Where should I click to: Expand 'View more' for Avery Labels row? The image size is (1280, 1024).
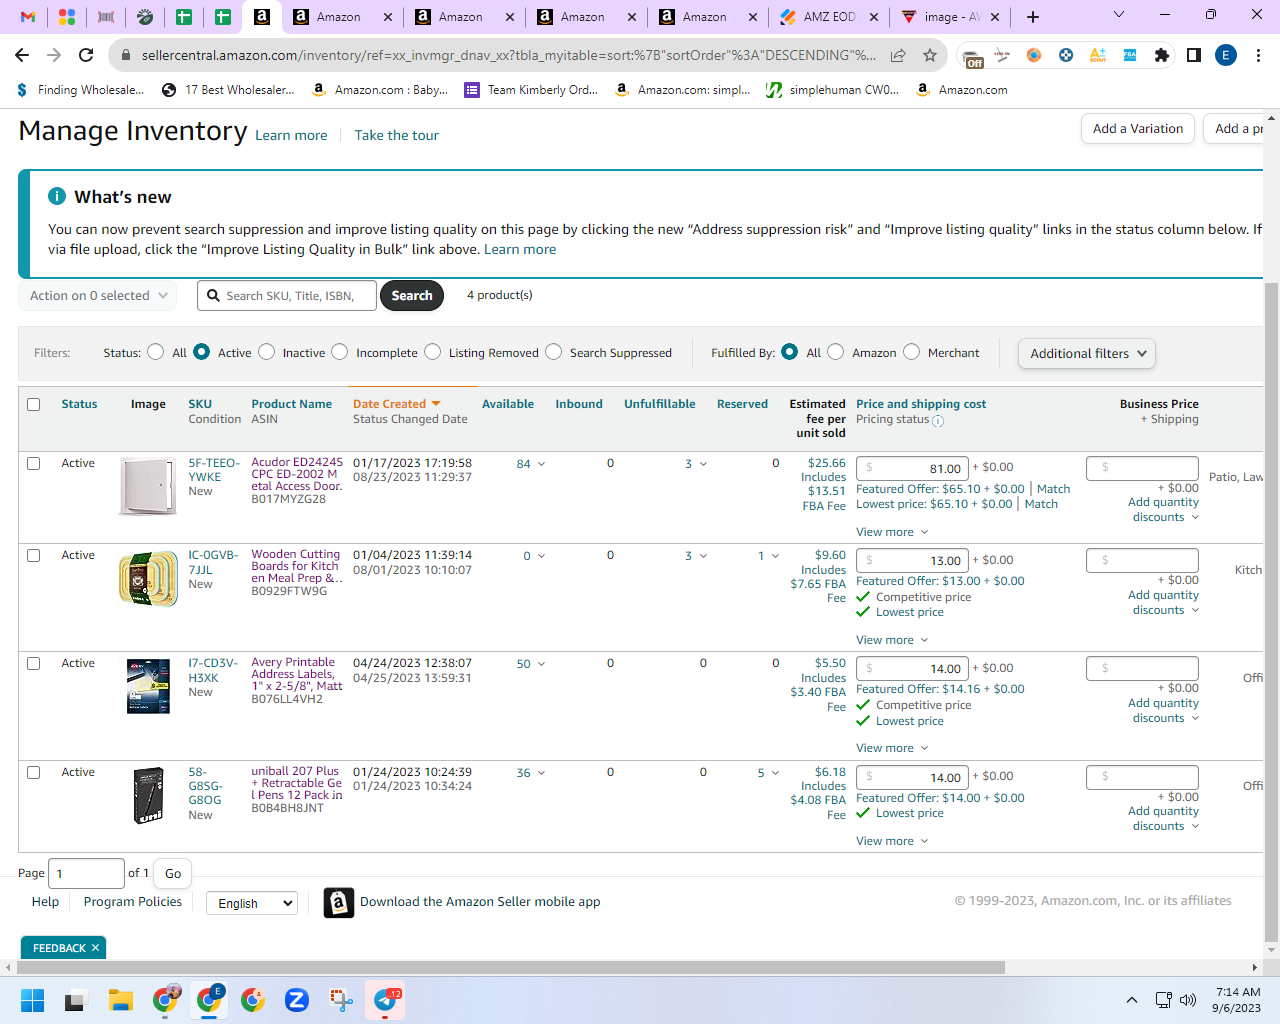click(x=892, y=748)
